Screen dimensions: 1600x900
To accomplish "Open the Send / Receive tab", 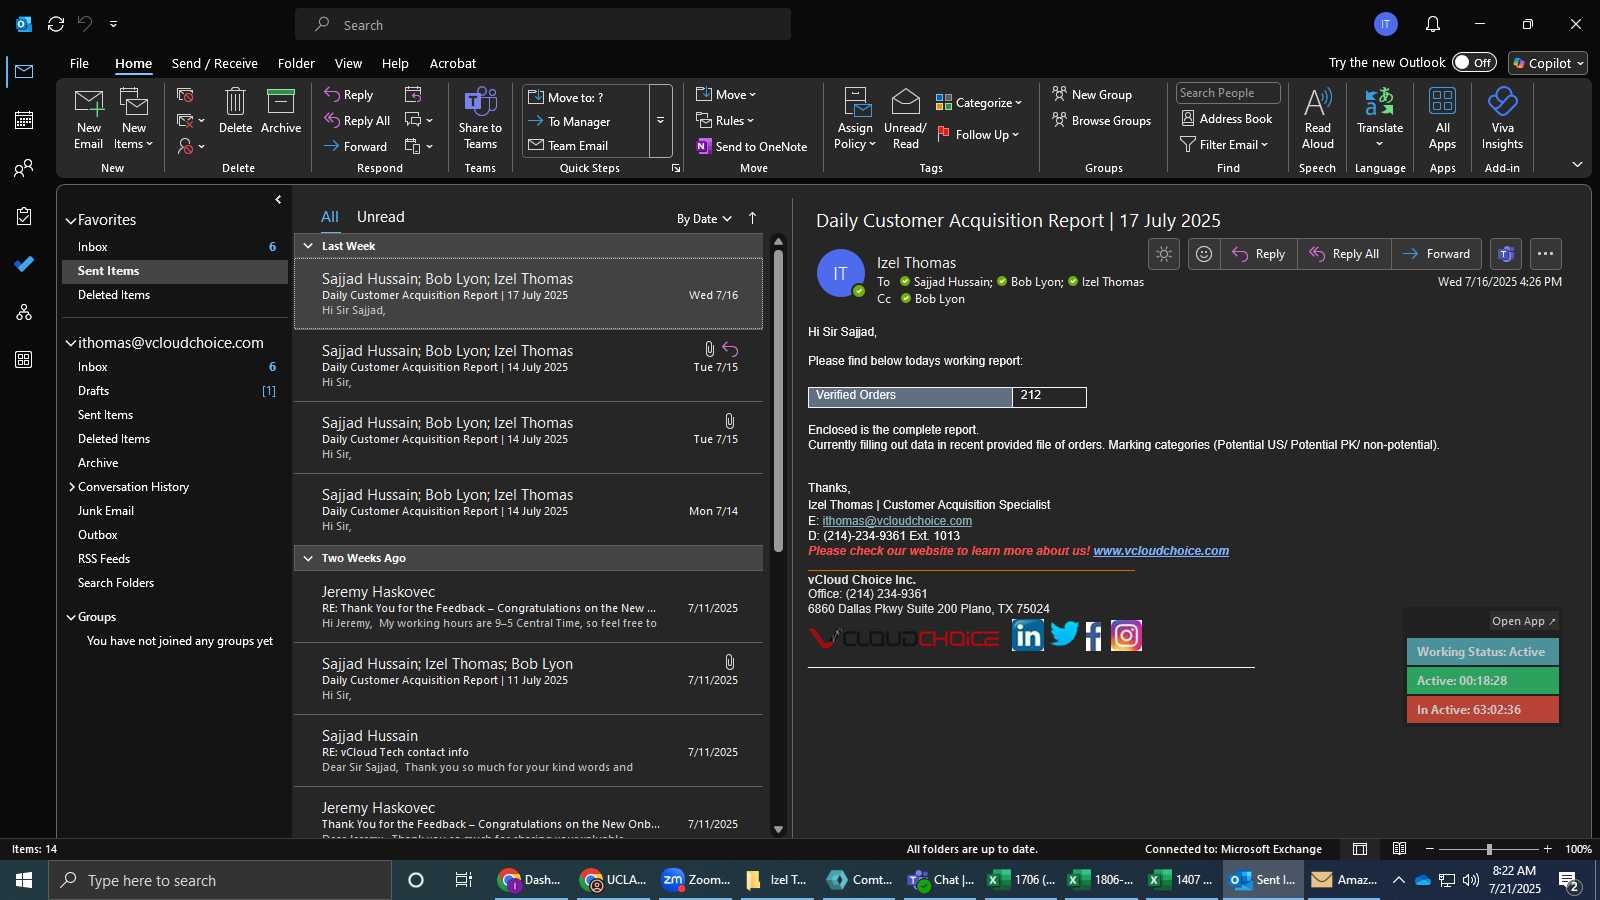I will [214, 63].
